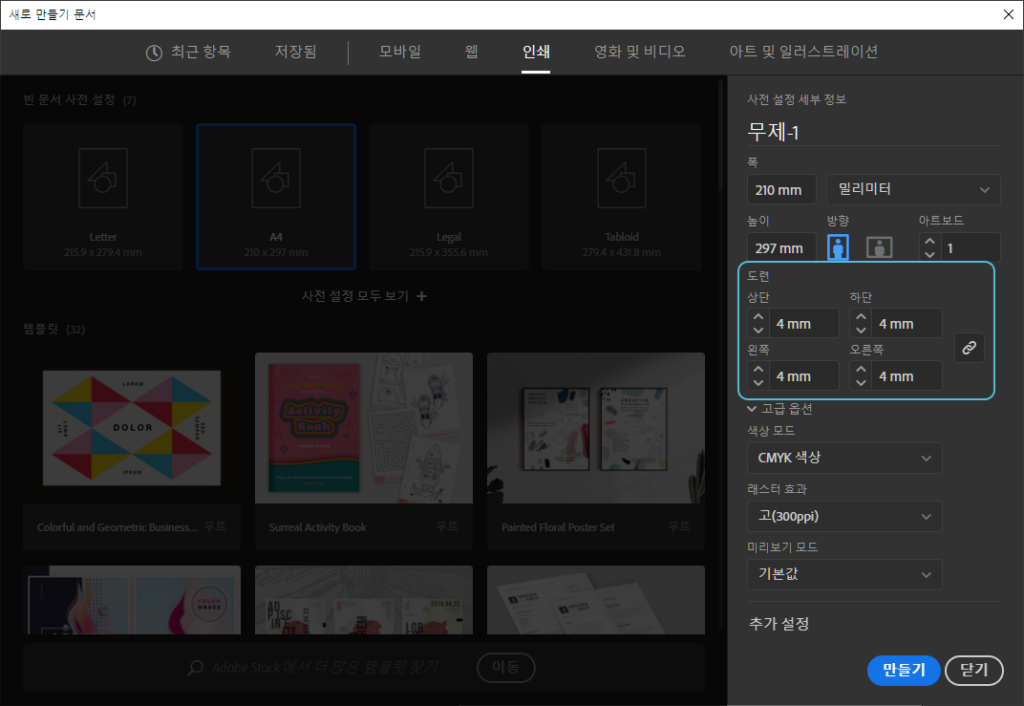Image resolution: width=1024 pixels, height=706 pixels.
Task: Collapse the 고급 옵션 section
Action: [752, 408]
